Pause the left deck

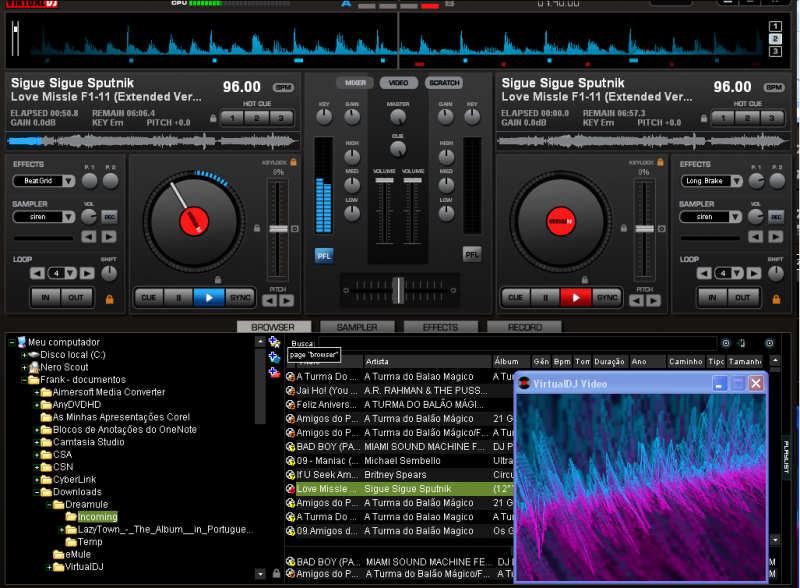(179, 298)
